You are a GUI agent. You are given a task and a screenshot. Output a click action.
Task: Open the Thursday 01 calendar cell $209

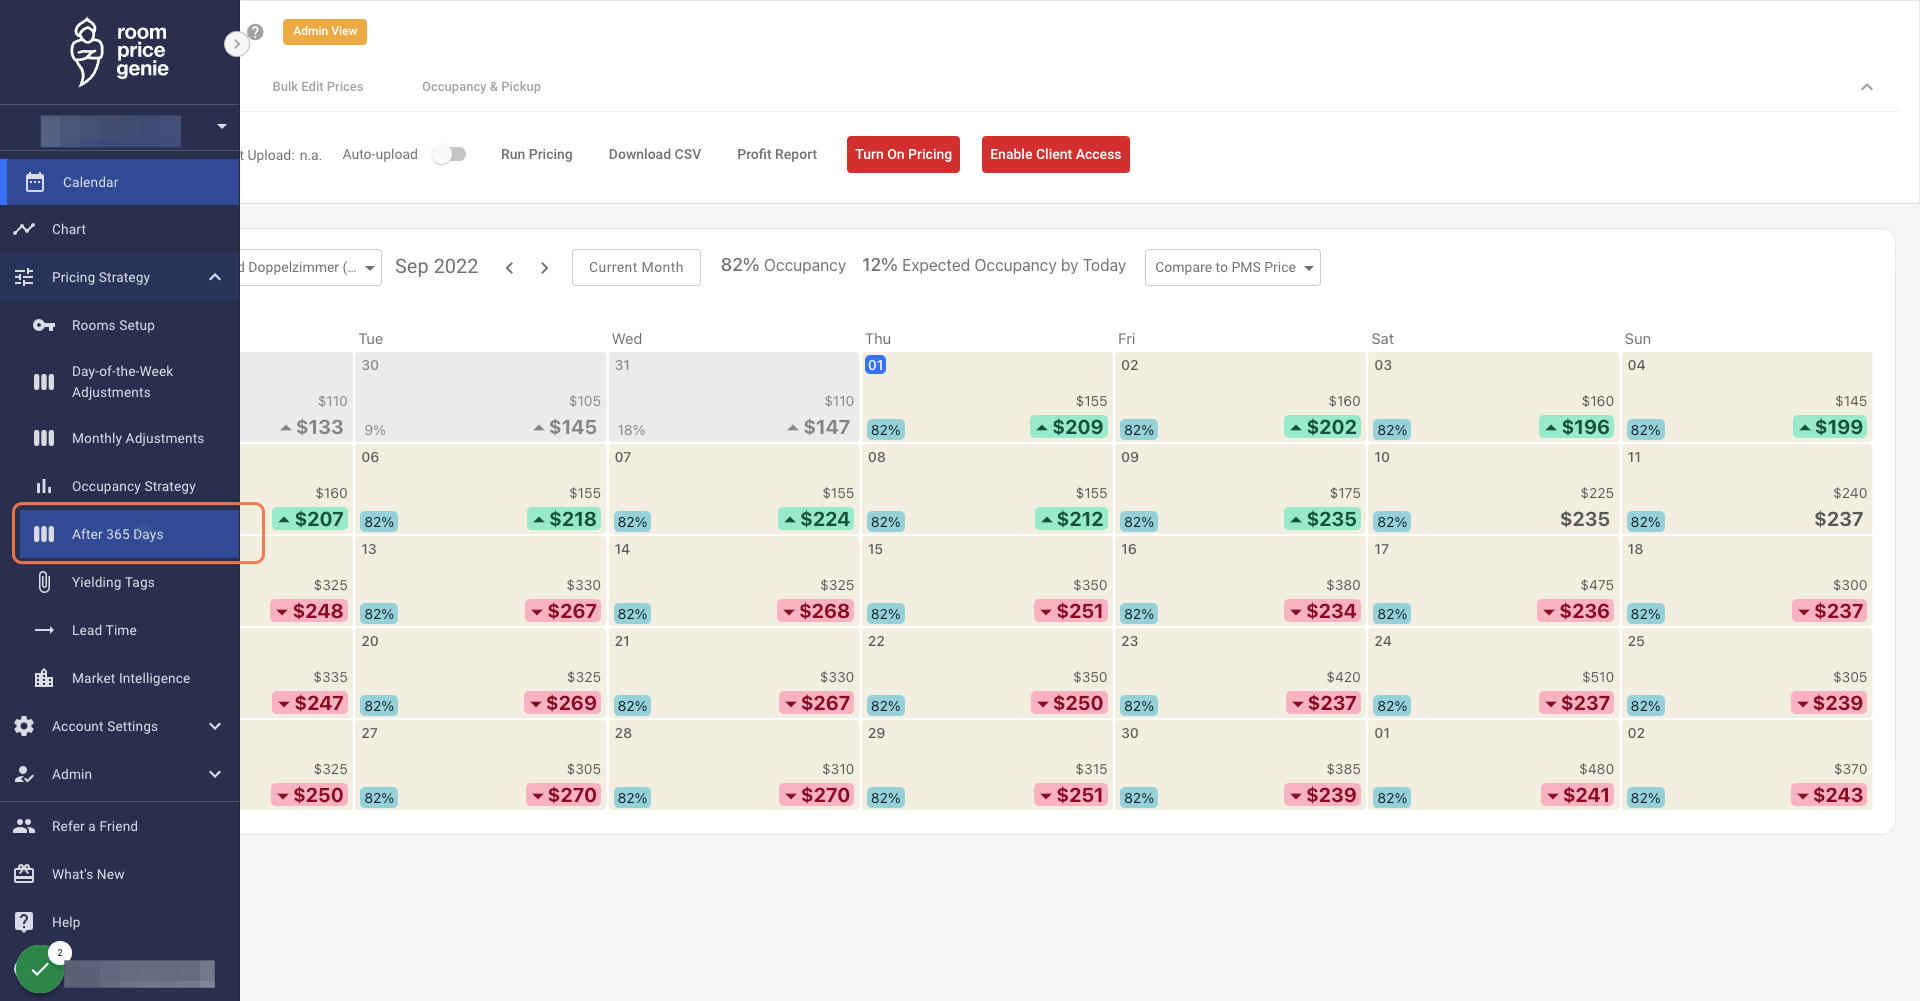[x=986, y=397]
